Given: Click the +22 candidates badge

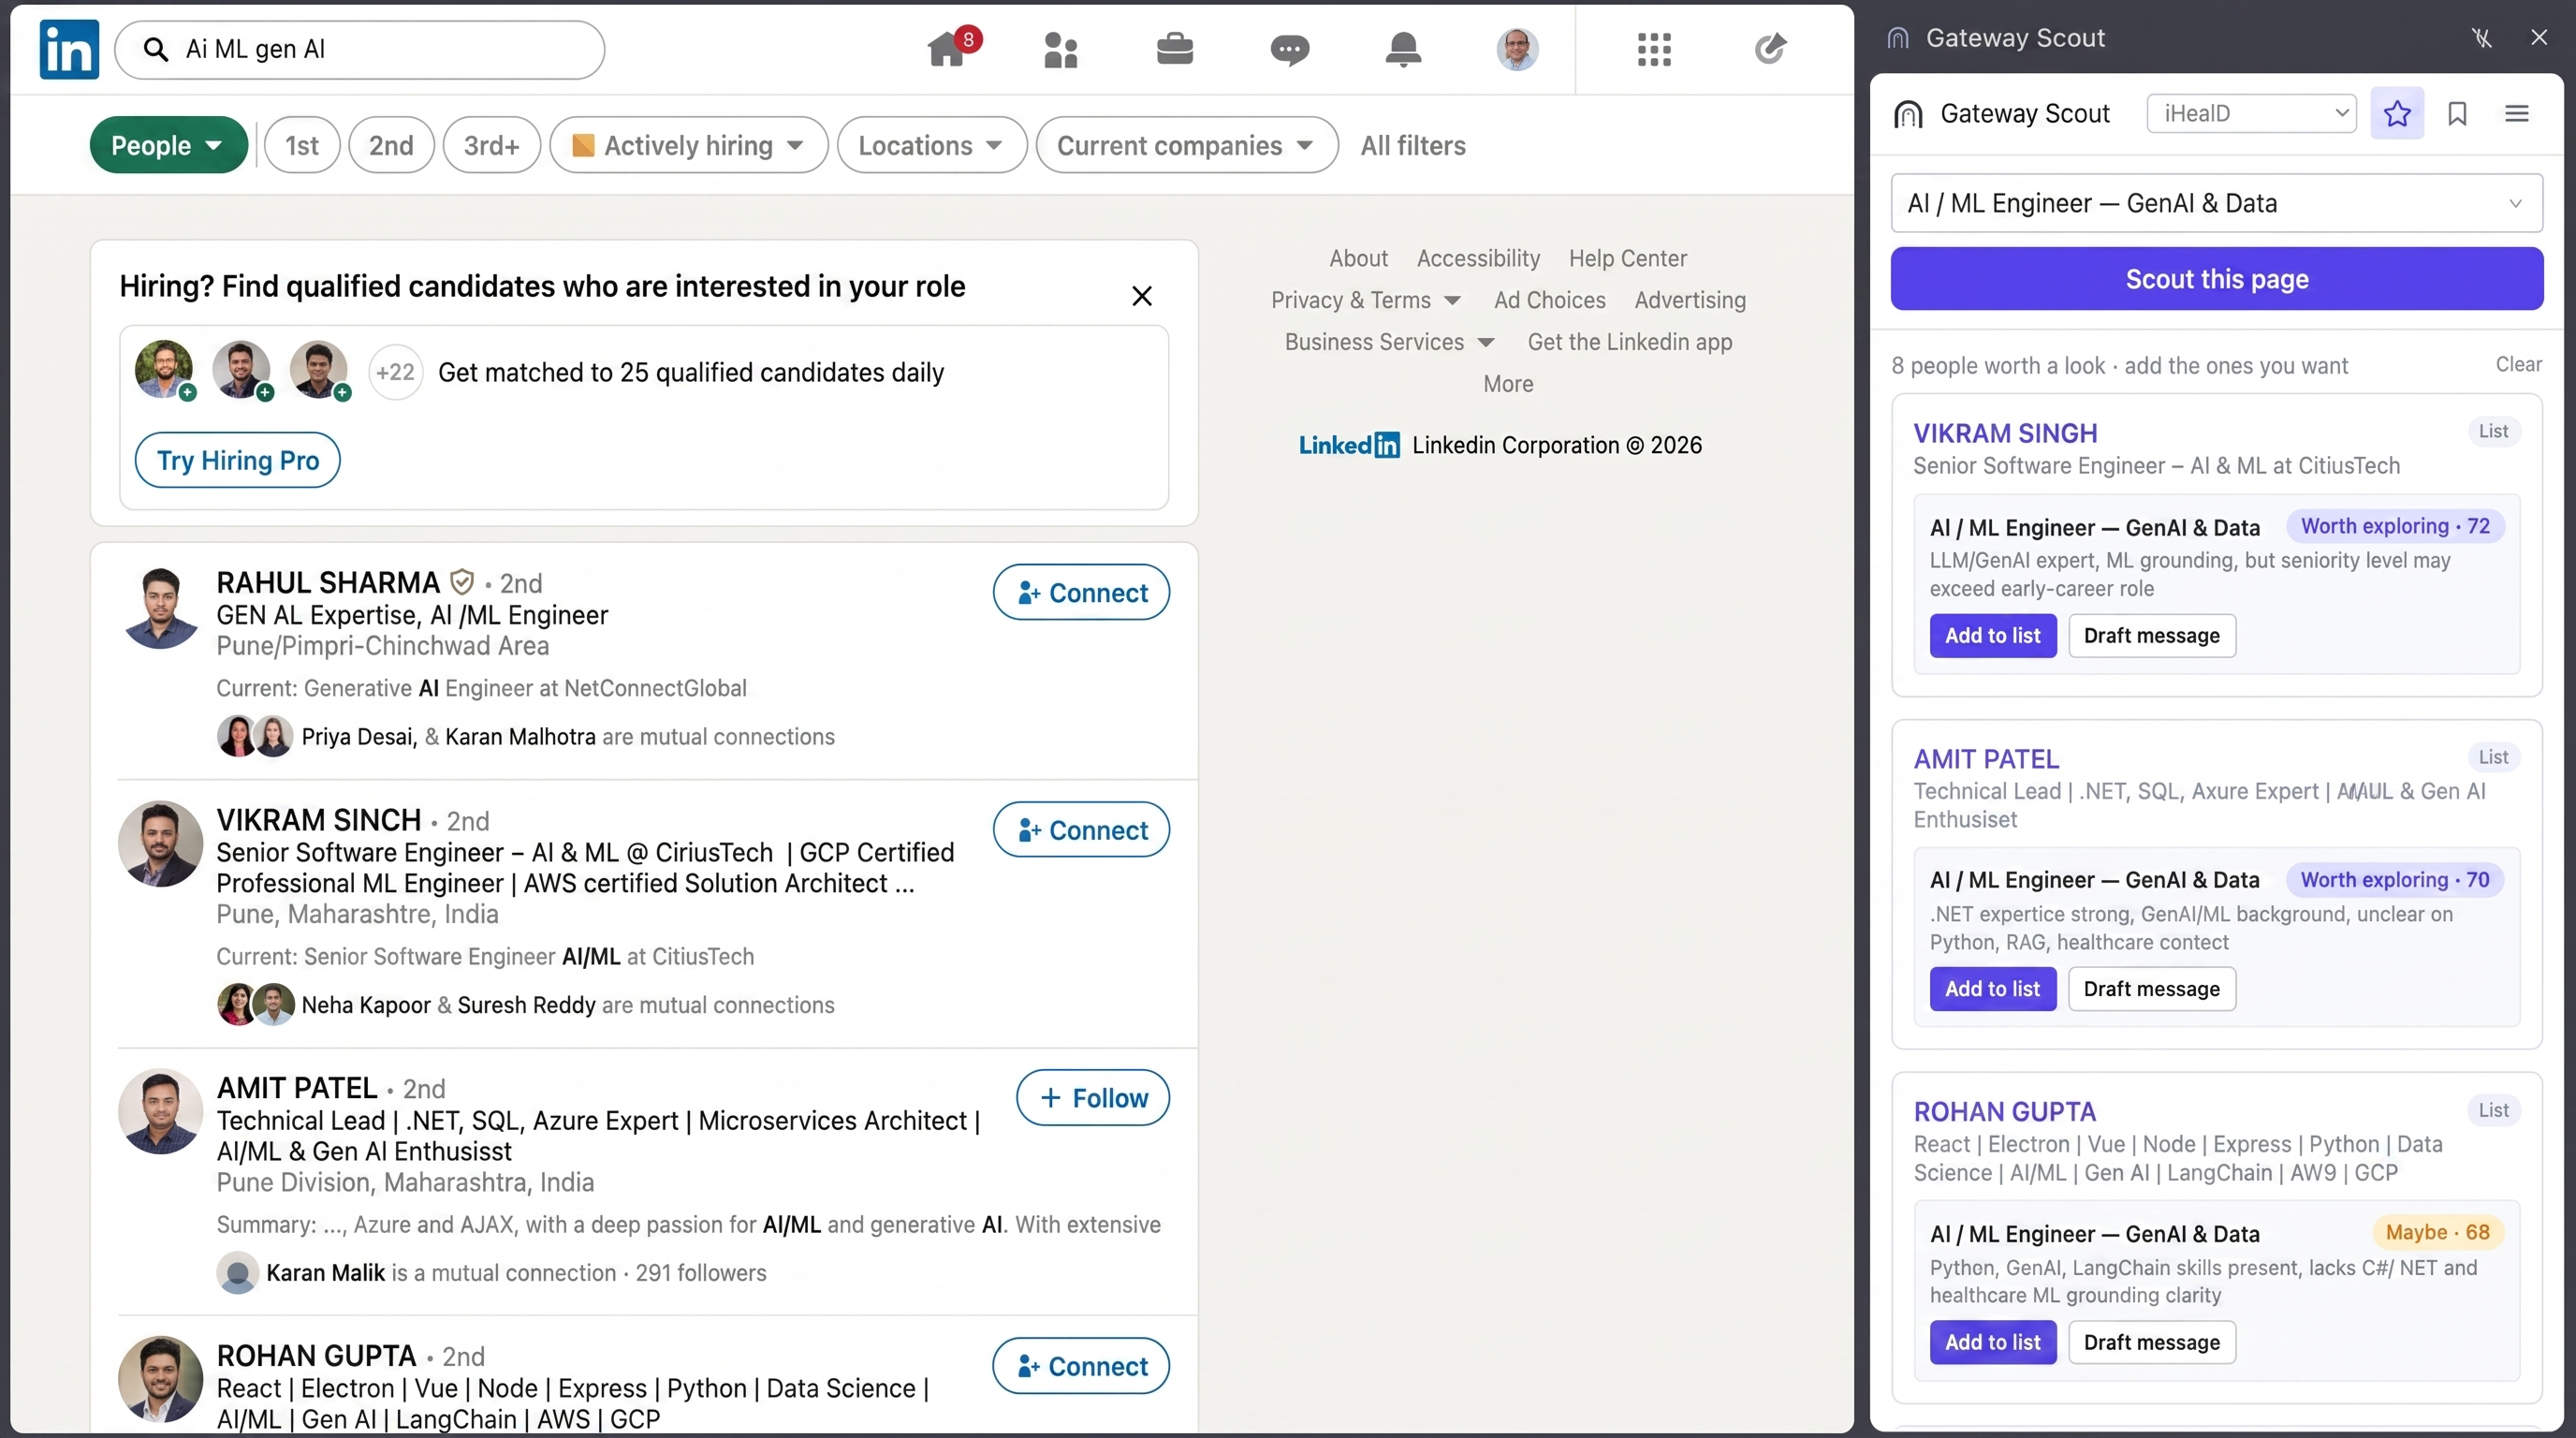Looking at the screenshot, I should click(395, 372).
